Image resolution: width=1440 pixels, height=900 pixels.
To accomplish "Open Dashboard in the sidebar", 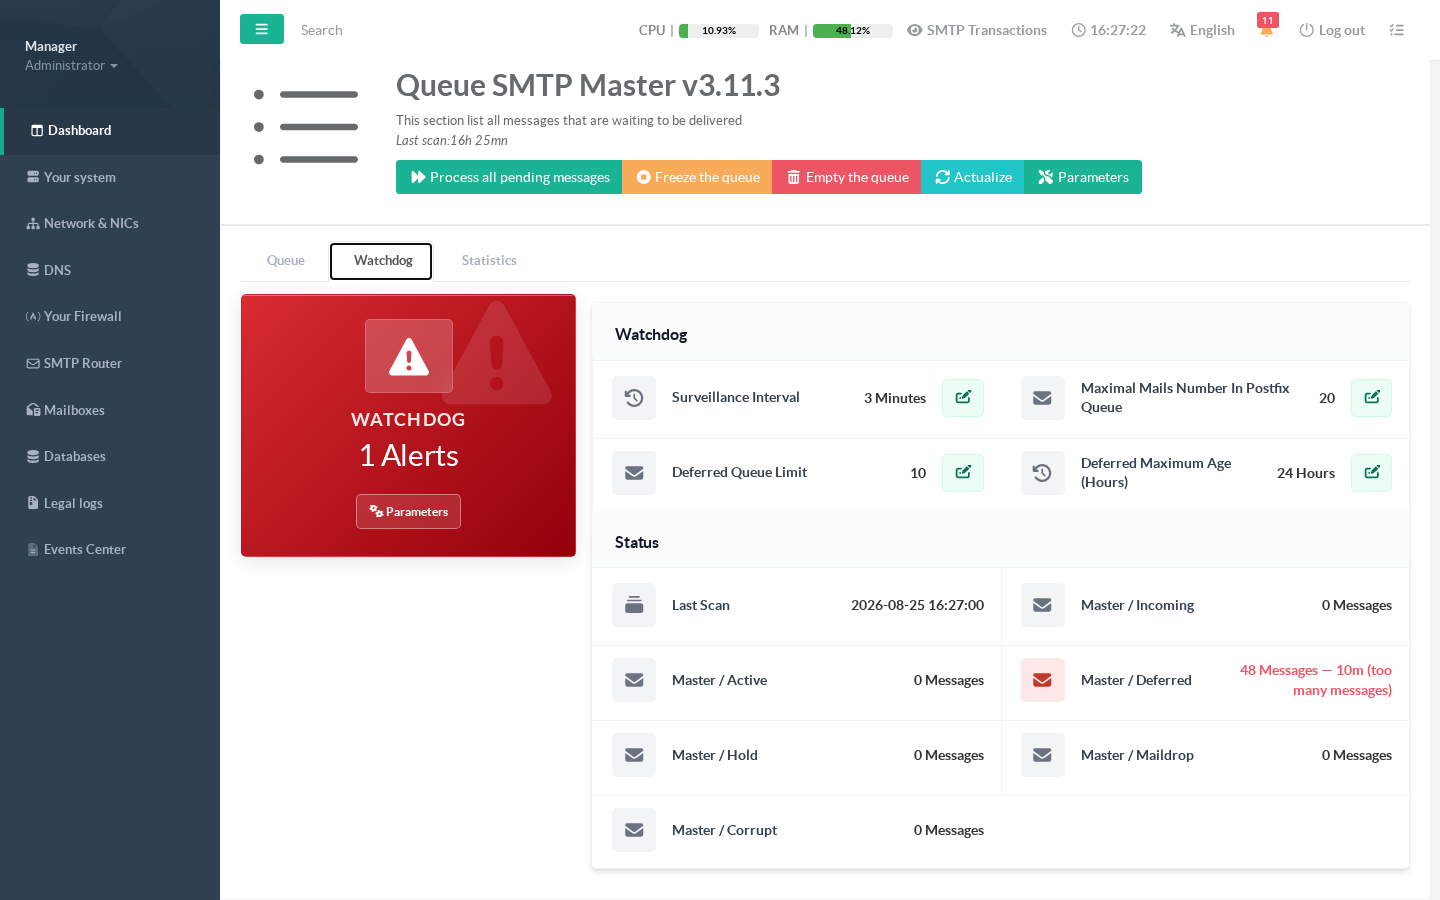I will [110, 131].
